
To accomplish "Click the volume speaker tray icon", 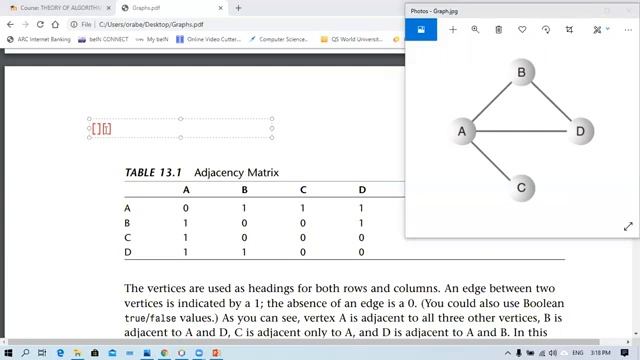I will click(553, 353).
